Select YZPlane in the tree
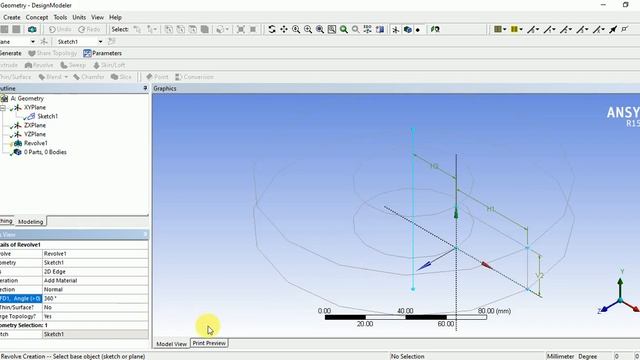 coord(35,134)
